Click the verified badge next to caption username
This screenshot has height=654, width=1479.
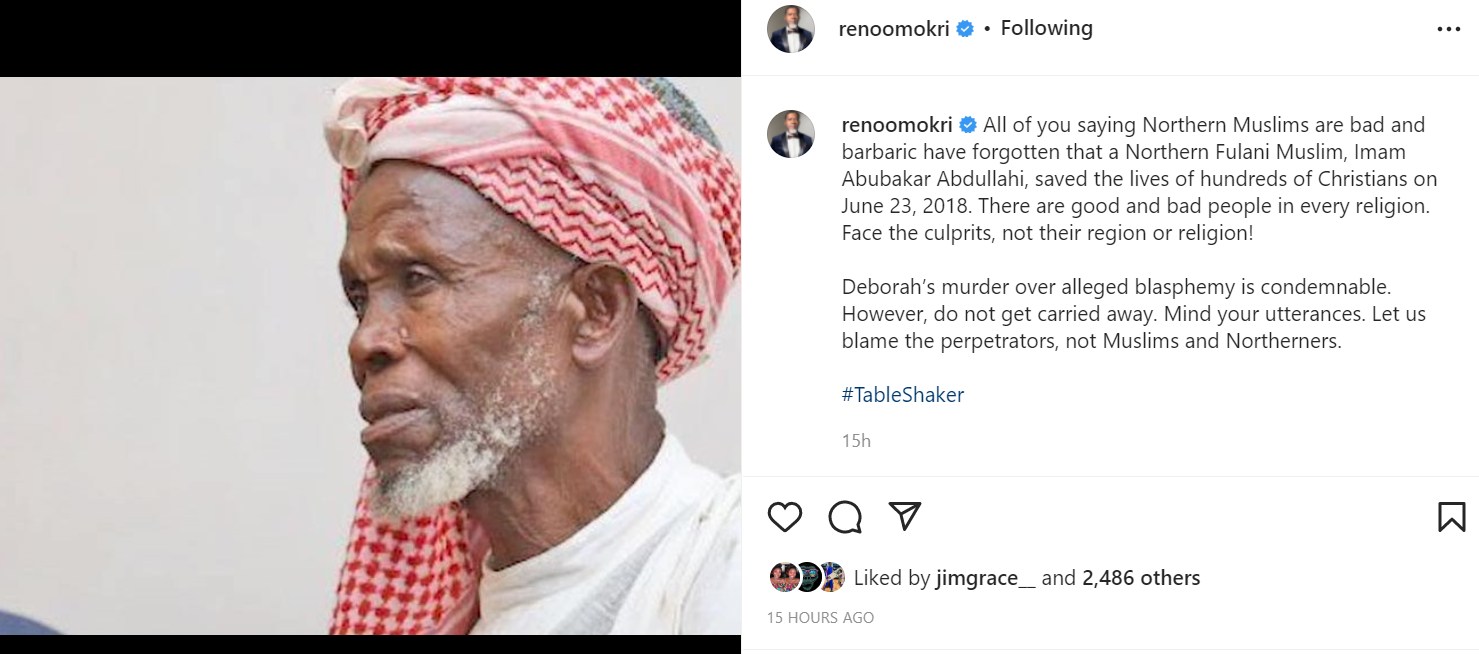968,125
